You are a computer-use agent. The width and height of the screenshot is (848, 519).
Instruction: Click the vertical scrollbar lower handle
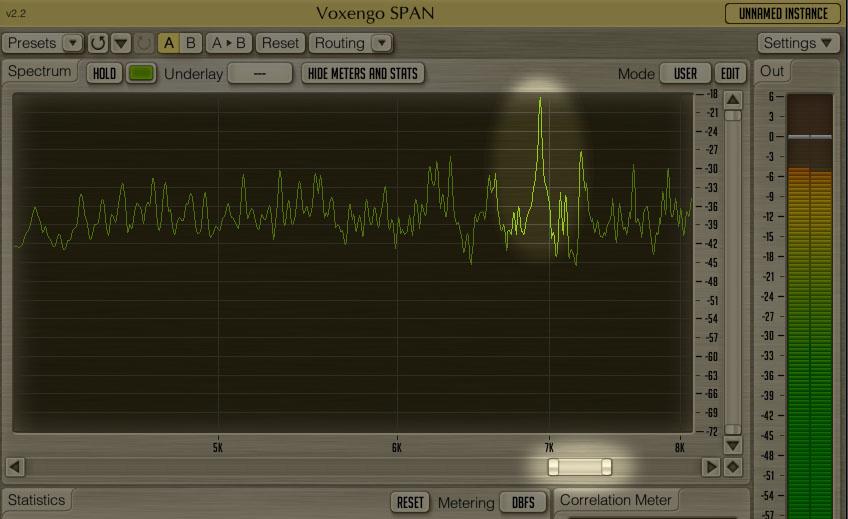click(x=733, y=429)
